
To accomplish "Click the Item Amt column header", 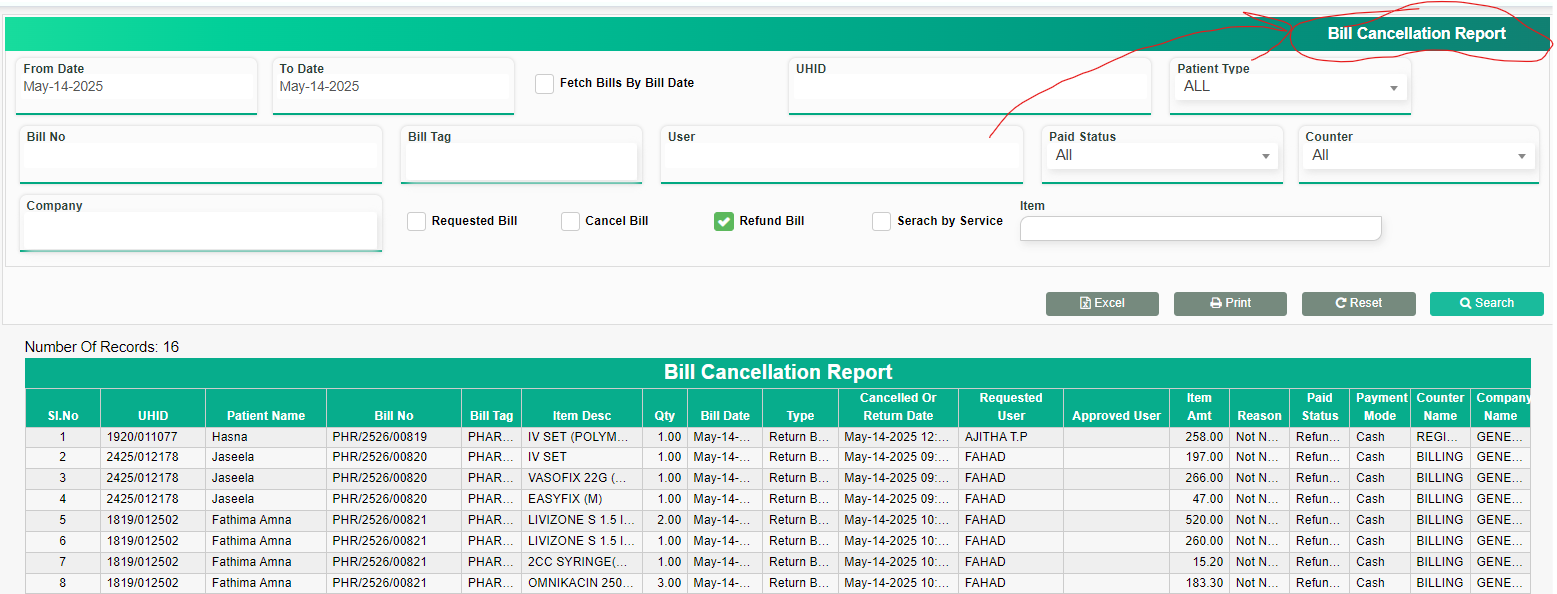I will 1198,407.
